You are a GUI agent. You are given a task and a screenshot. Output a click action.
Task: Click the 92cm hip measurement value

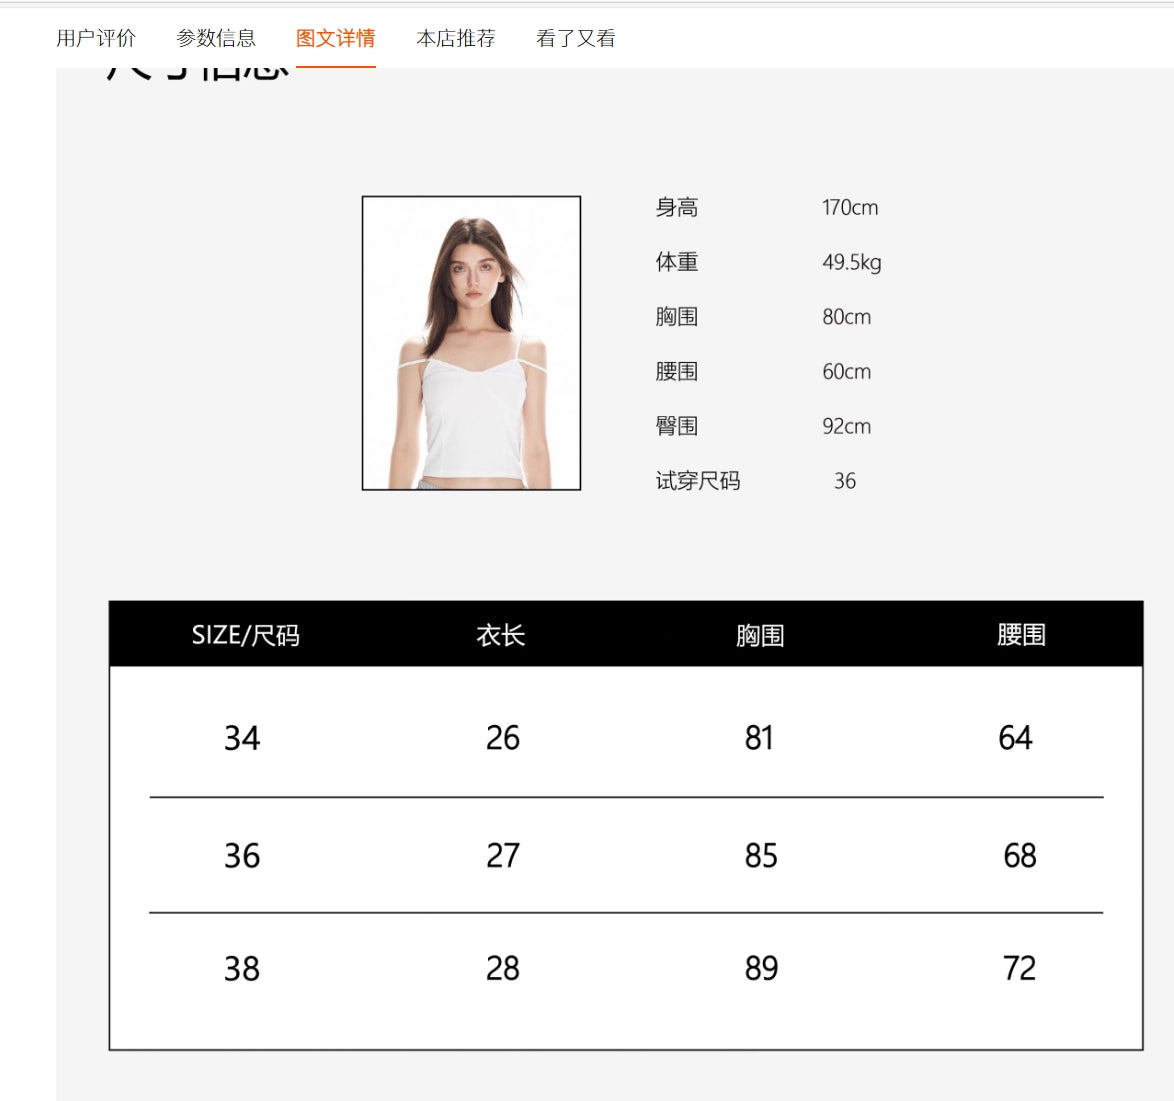tap(847, 426)
